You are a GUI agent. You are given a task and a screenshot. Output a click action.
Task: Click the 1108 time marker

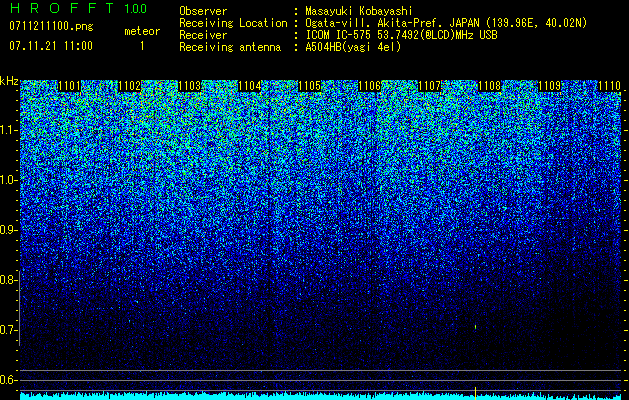pos(490,86)
